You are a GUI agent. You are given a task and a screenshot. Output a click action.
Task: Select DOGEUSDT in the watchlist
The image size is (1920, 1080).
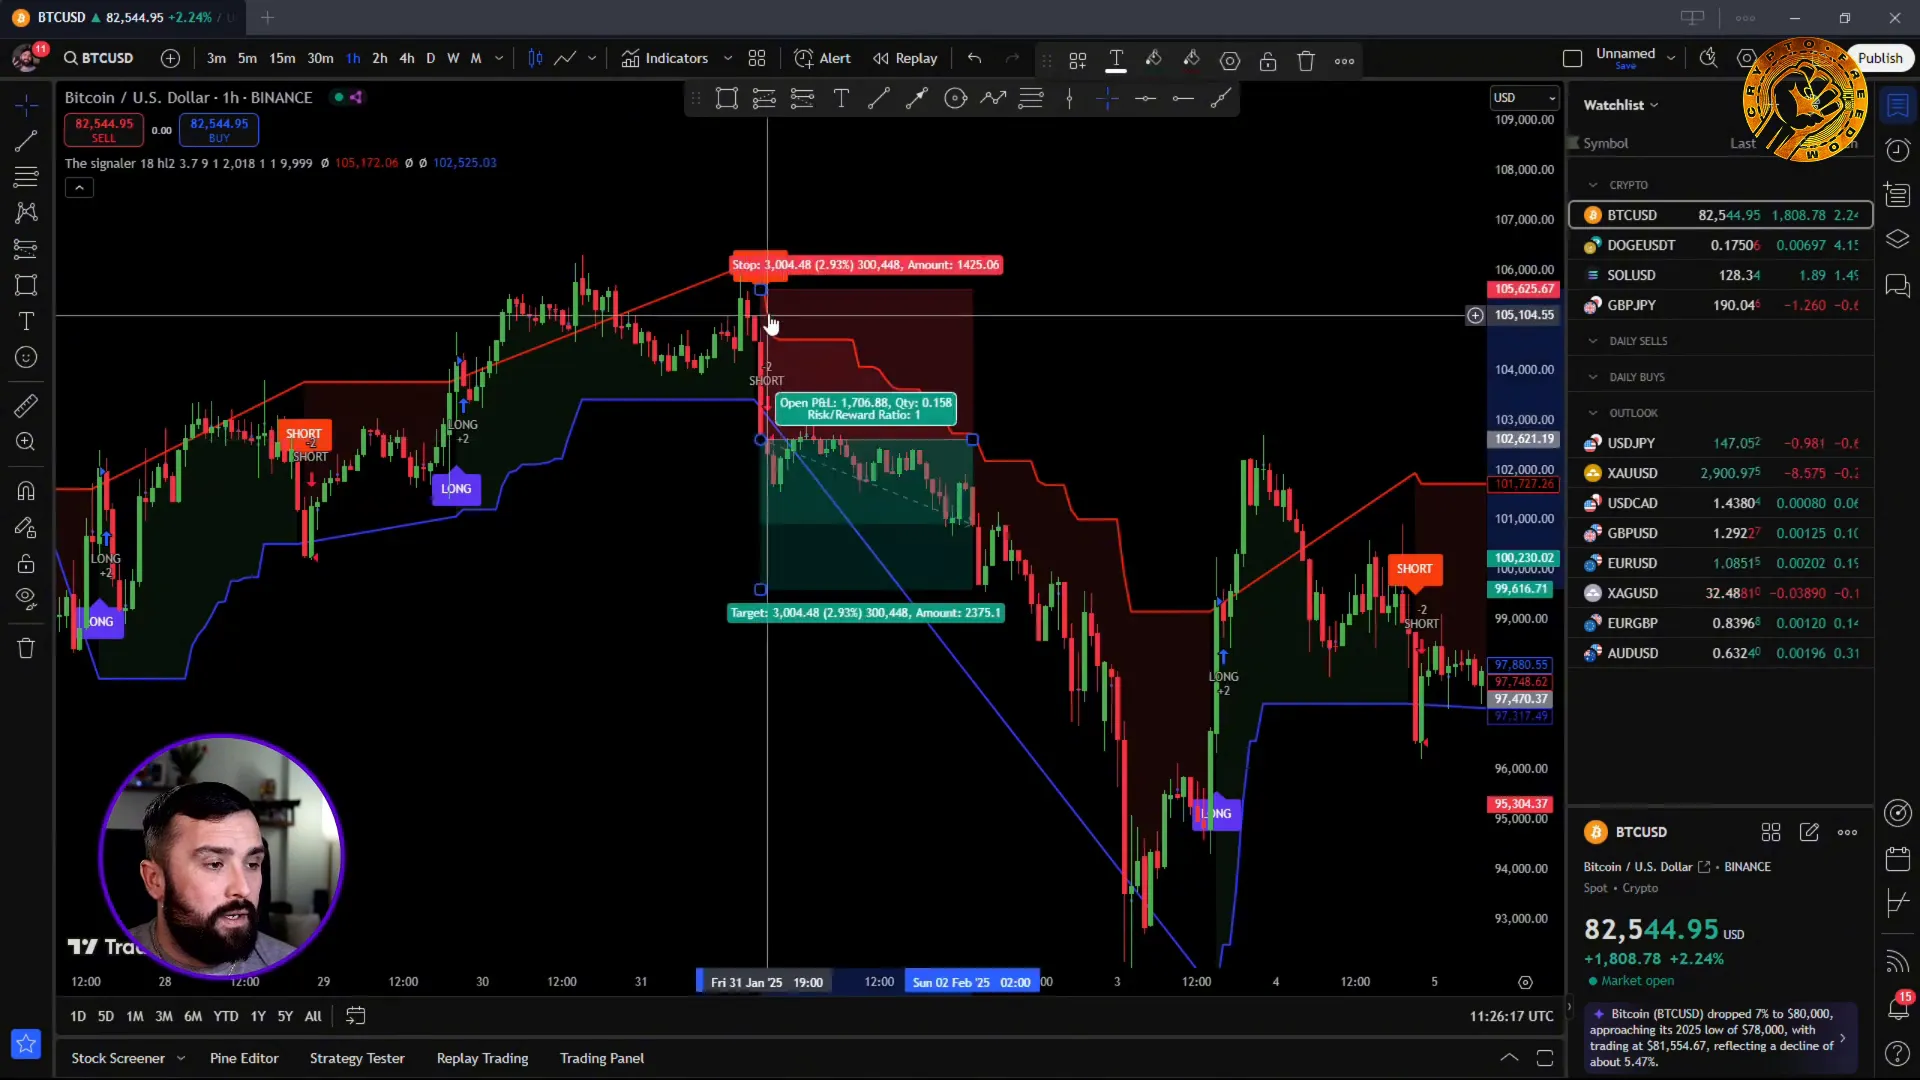click(x=1720, y=245)
